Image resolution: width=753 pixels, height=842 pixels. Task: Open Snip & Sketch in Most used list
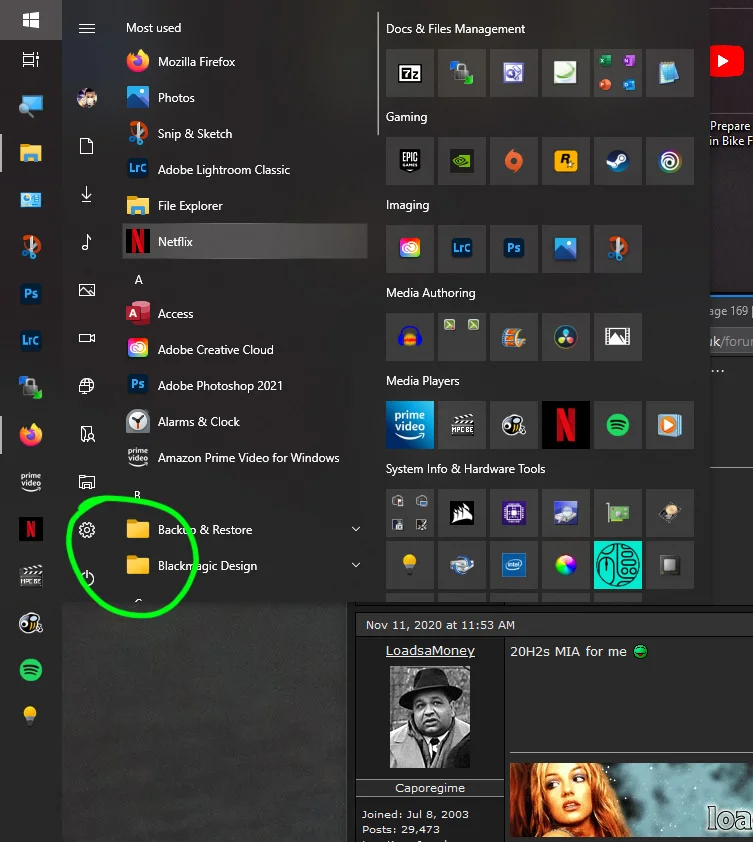pyautogui.click(x=245, y=134)
